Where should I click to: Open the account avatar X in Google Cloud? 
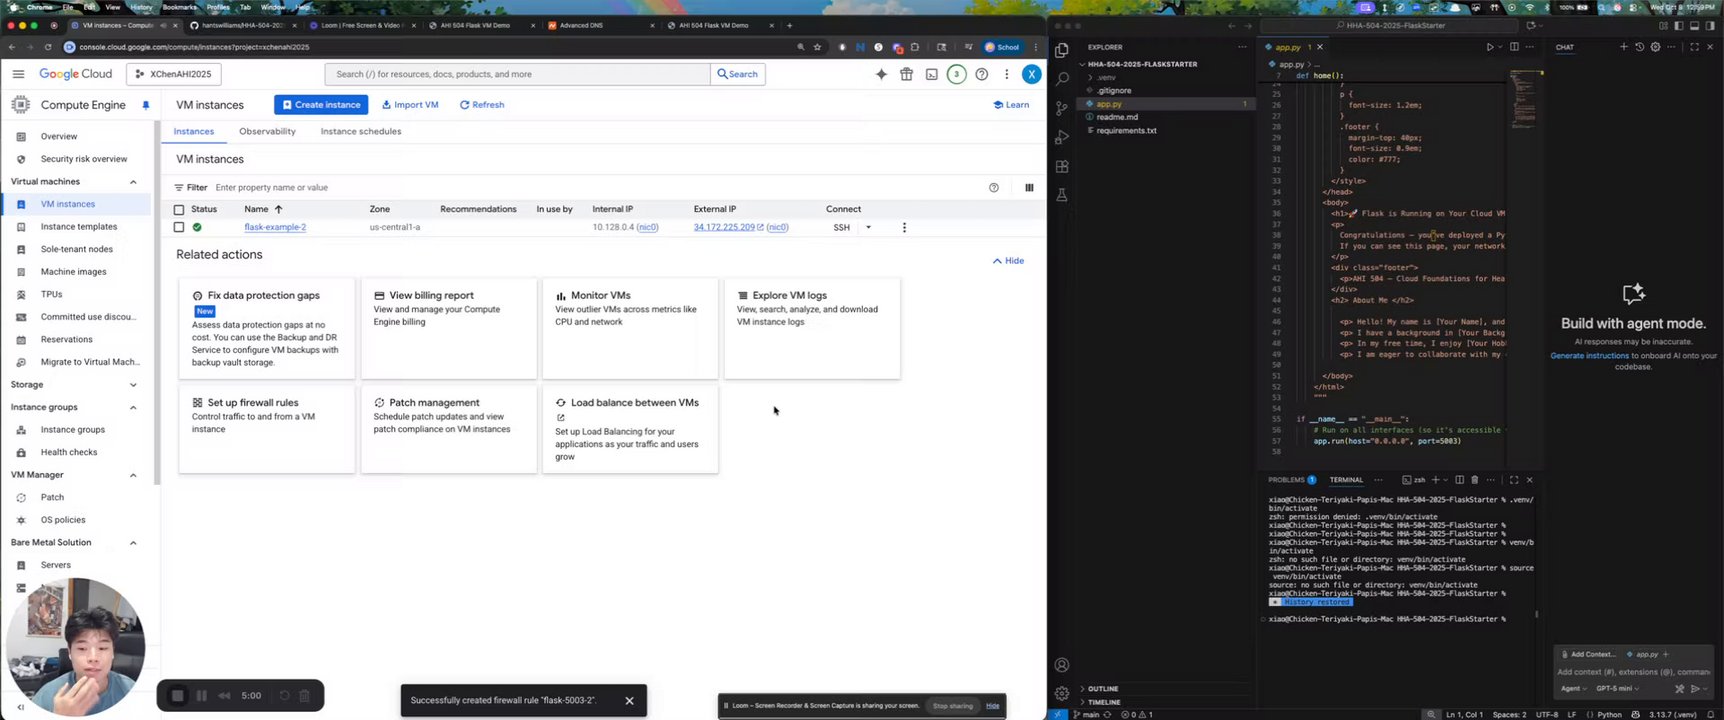[1031, 74]
